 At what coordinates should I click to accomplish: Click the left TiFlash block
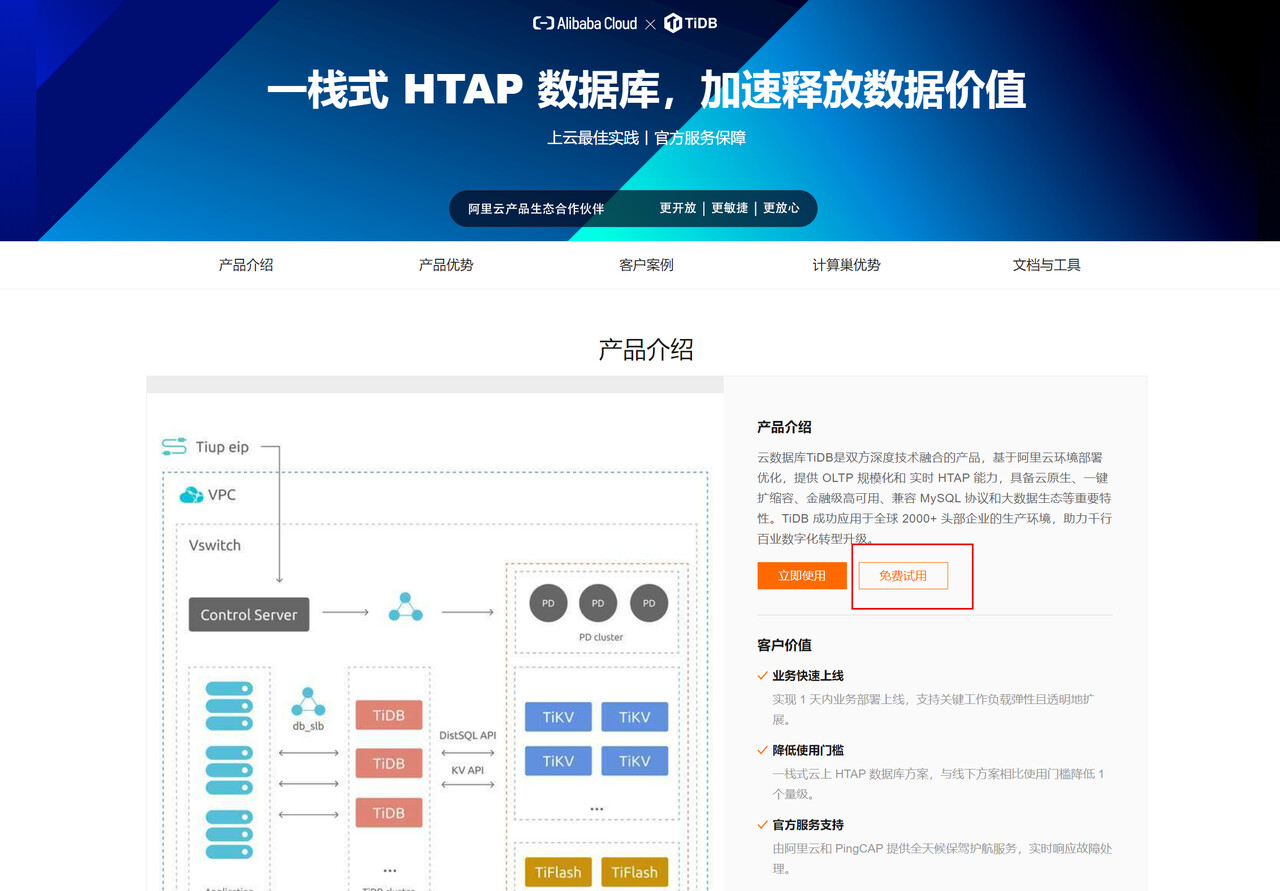tap(558, 872)
